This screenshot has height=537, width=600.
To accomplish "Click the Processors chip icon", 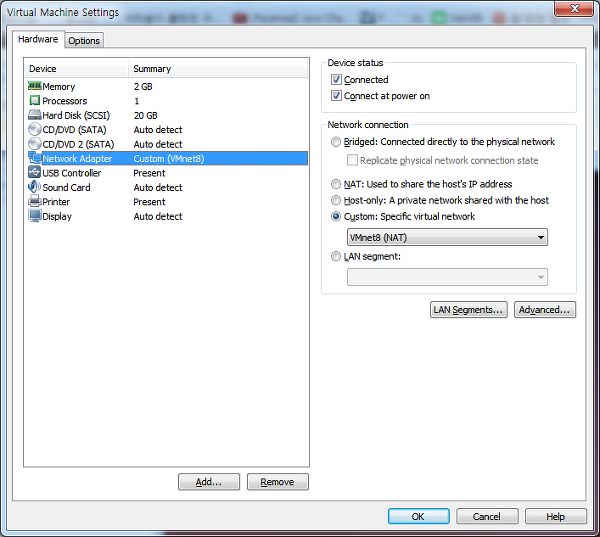I will (34, 101).
